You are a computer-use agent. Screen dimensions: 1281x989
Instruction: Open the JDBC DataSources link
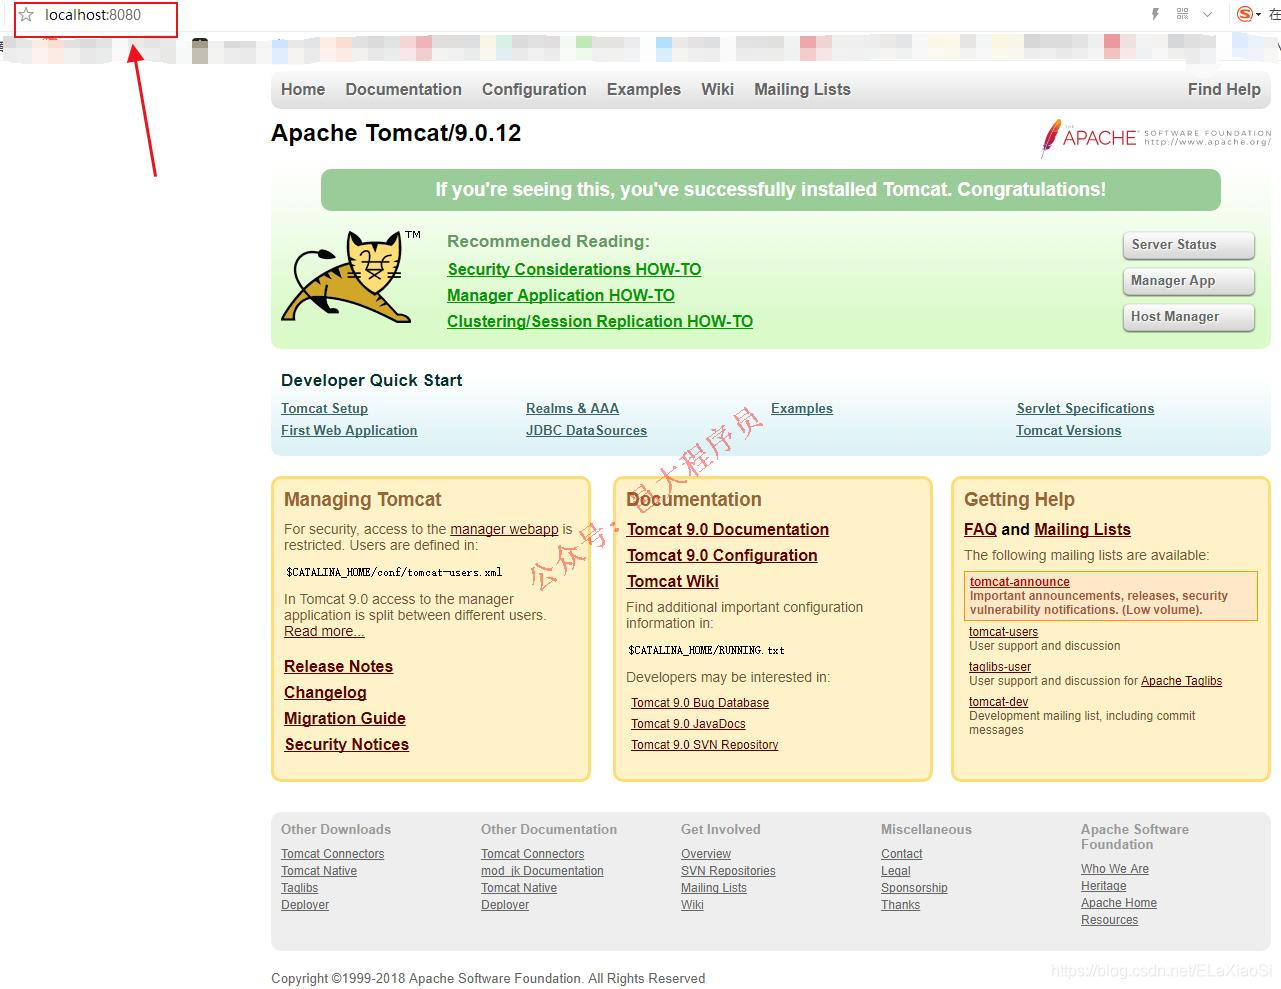(x=586, y=430)
